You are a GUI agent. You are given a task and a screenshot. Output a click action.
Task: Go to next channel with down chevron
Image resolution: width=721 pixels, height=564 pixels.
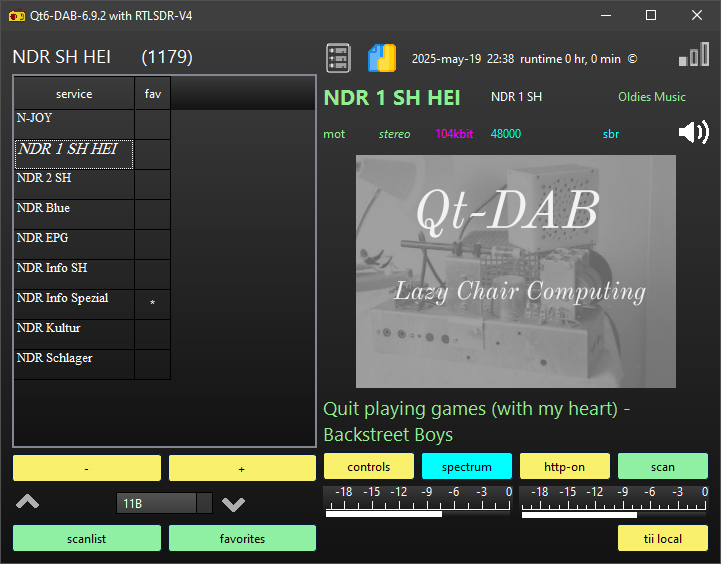click(x=233, y=504)
